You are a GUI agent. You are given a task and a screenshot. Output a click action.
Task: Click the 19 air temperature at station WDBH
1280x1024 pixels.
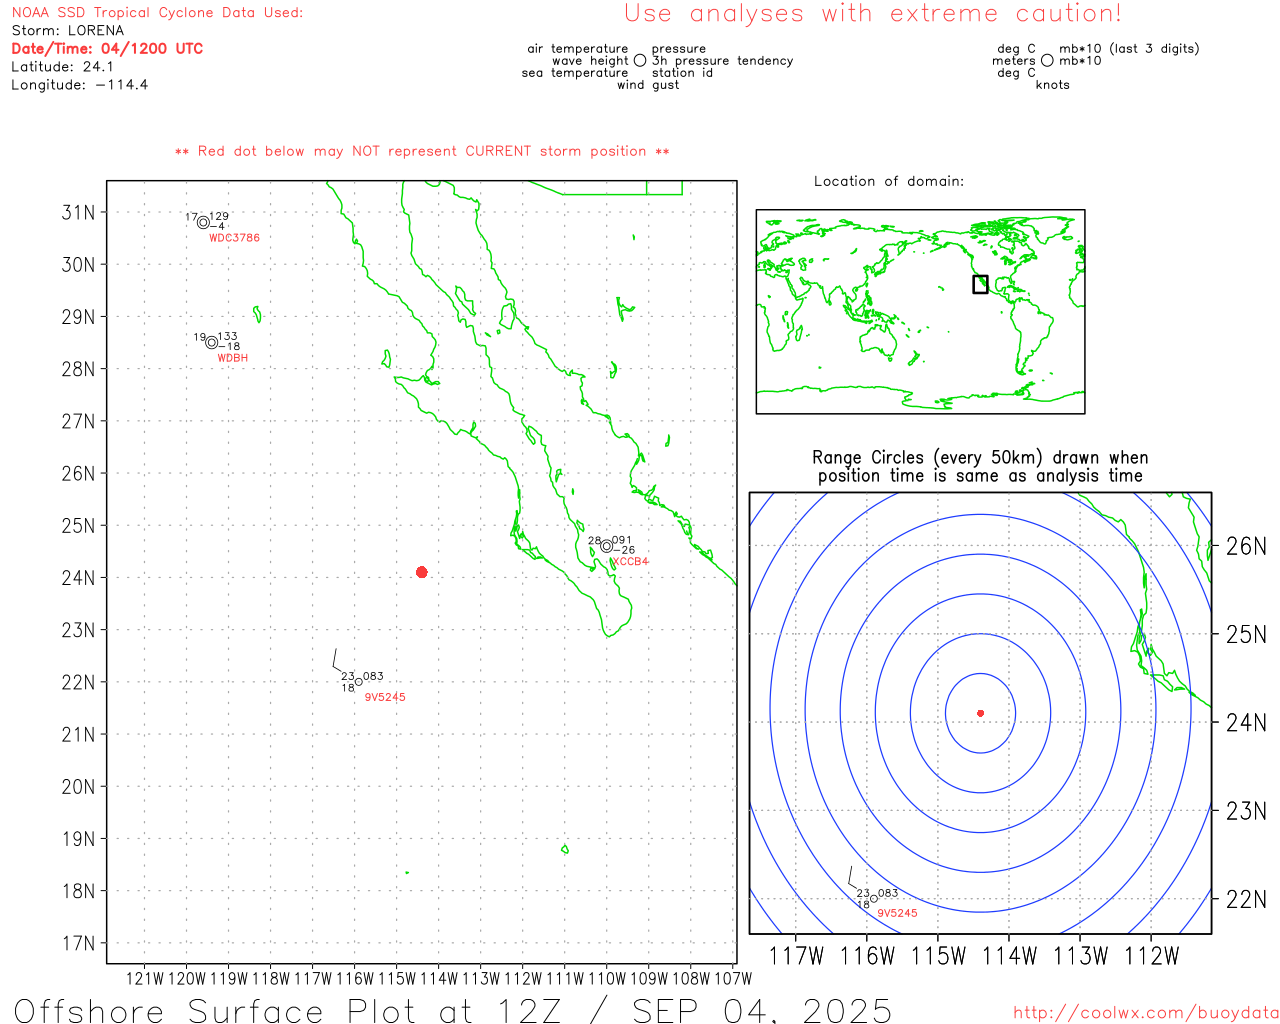point(200,338)
